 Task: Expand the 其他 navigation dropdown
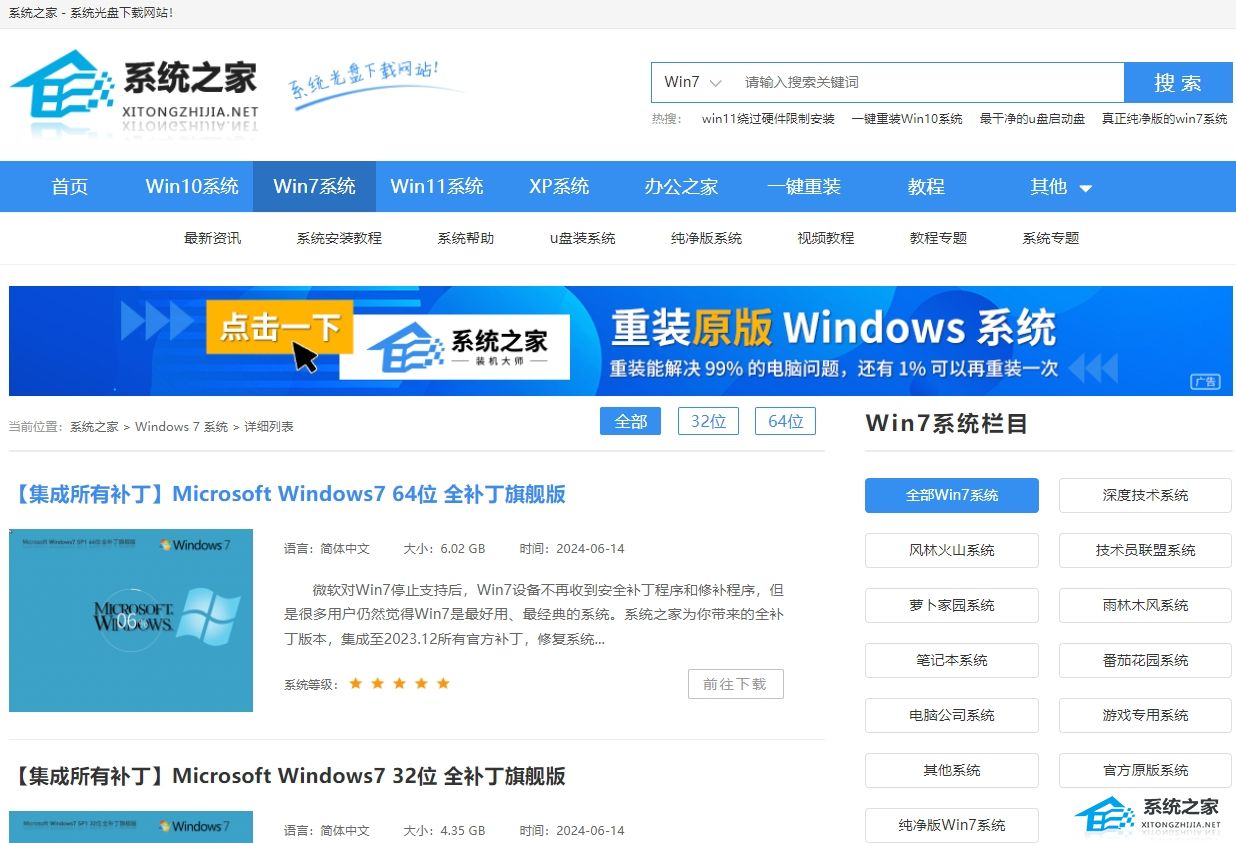(1061, 186)
